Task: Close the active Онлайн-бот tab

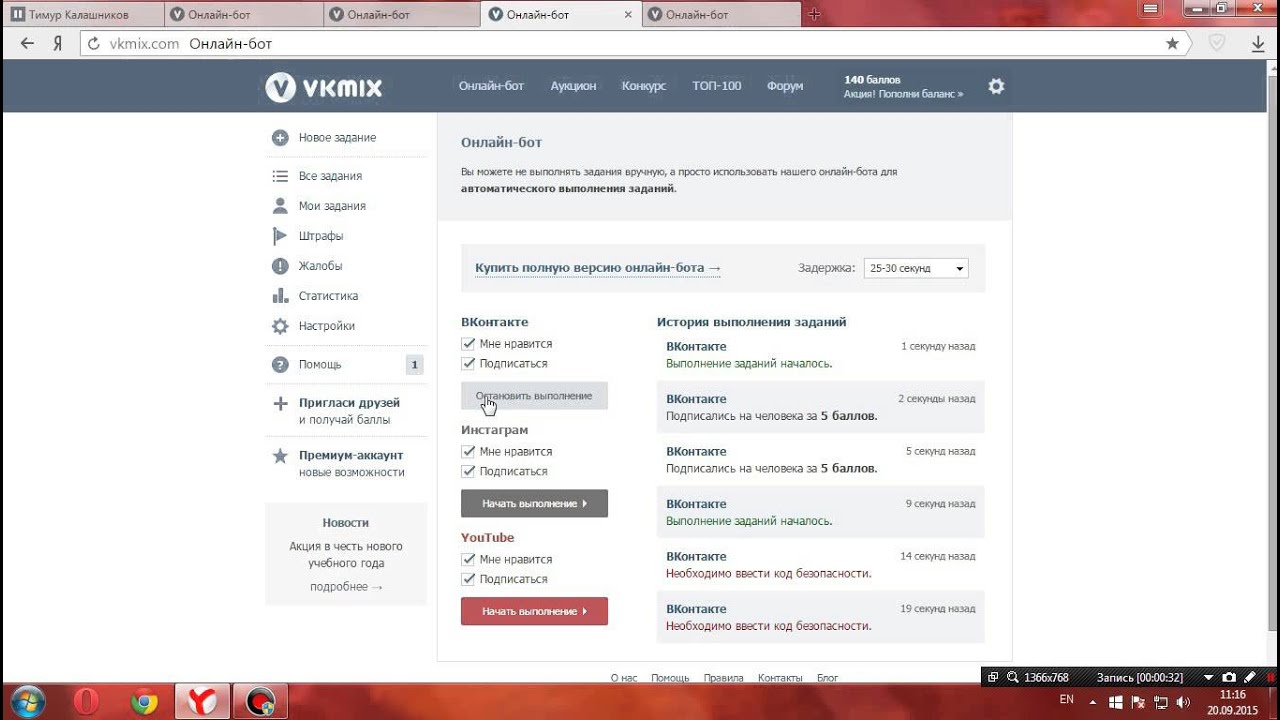Action: pyautogui.click(x=628, y=14)
